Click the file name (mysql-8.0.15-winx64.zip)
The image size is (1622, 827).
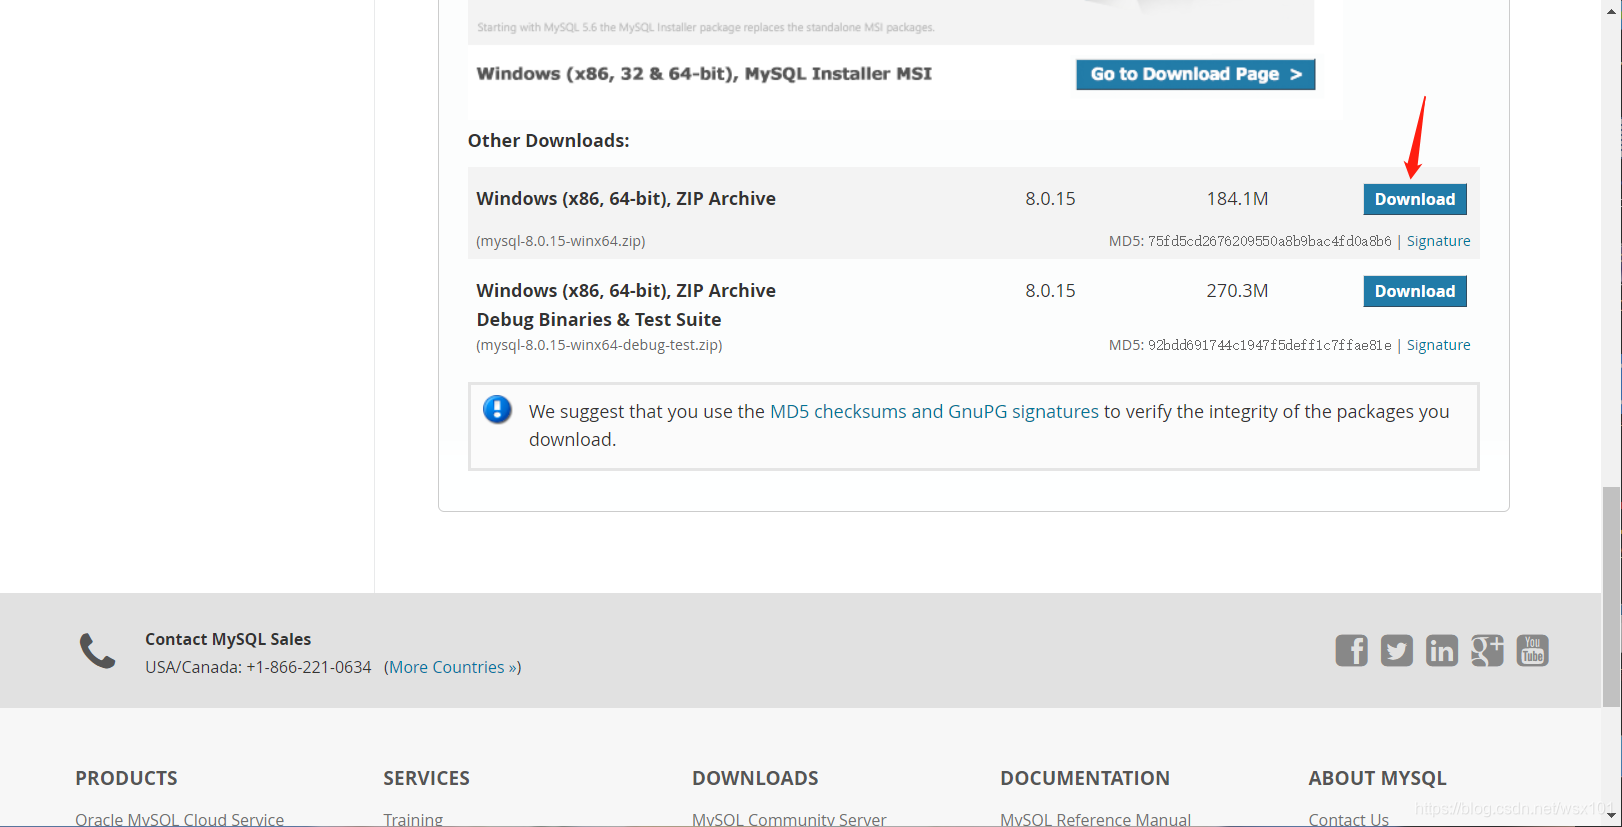[561, 241]
